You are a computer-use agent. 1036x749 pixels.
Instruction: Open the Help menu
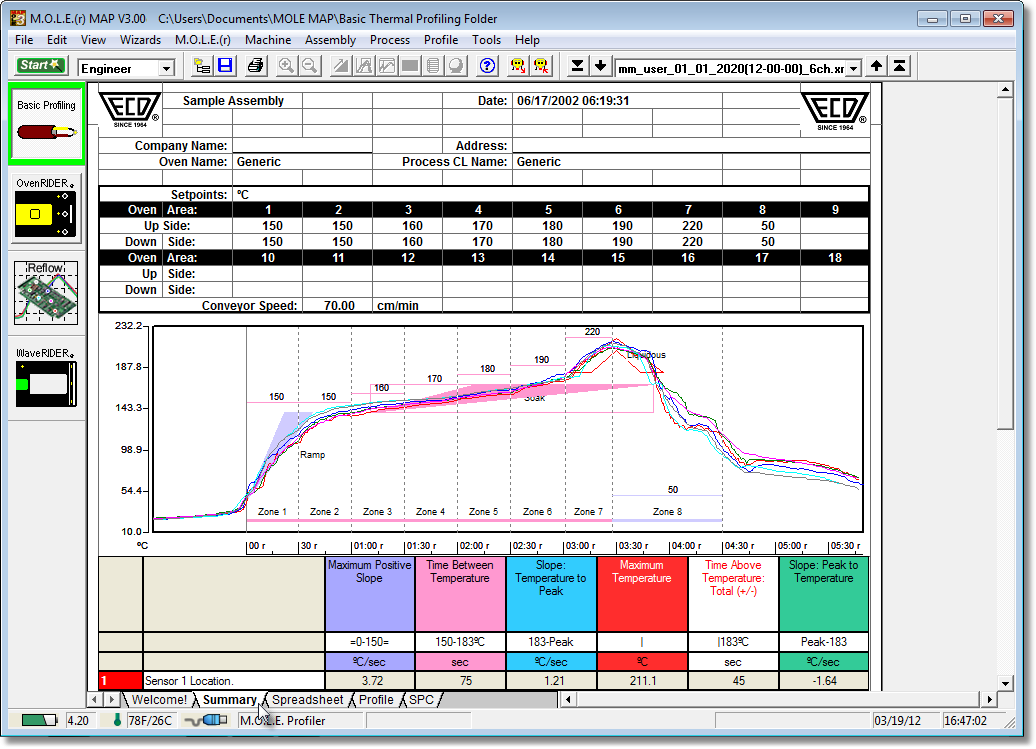(527, 40)
